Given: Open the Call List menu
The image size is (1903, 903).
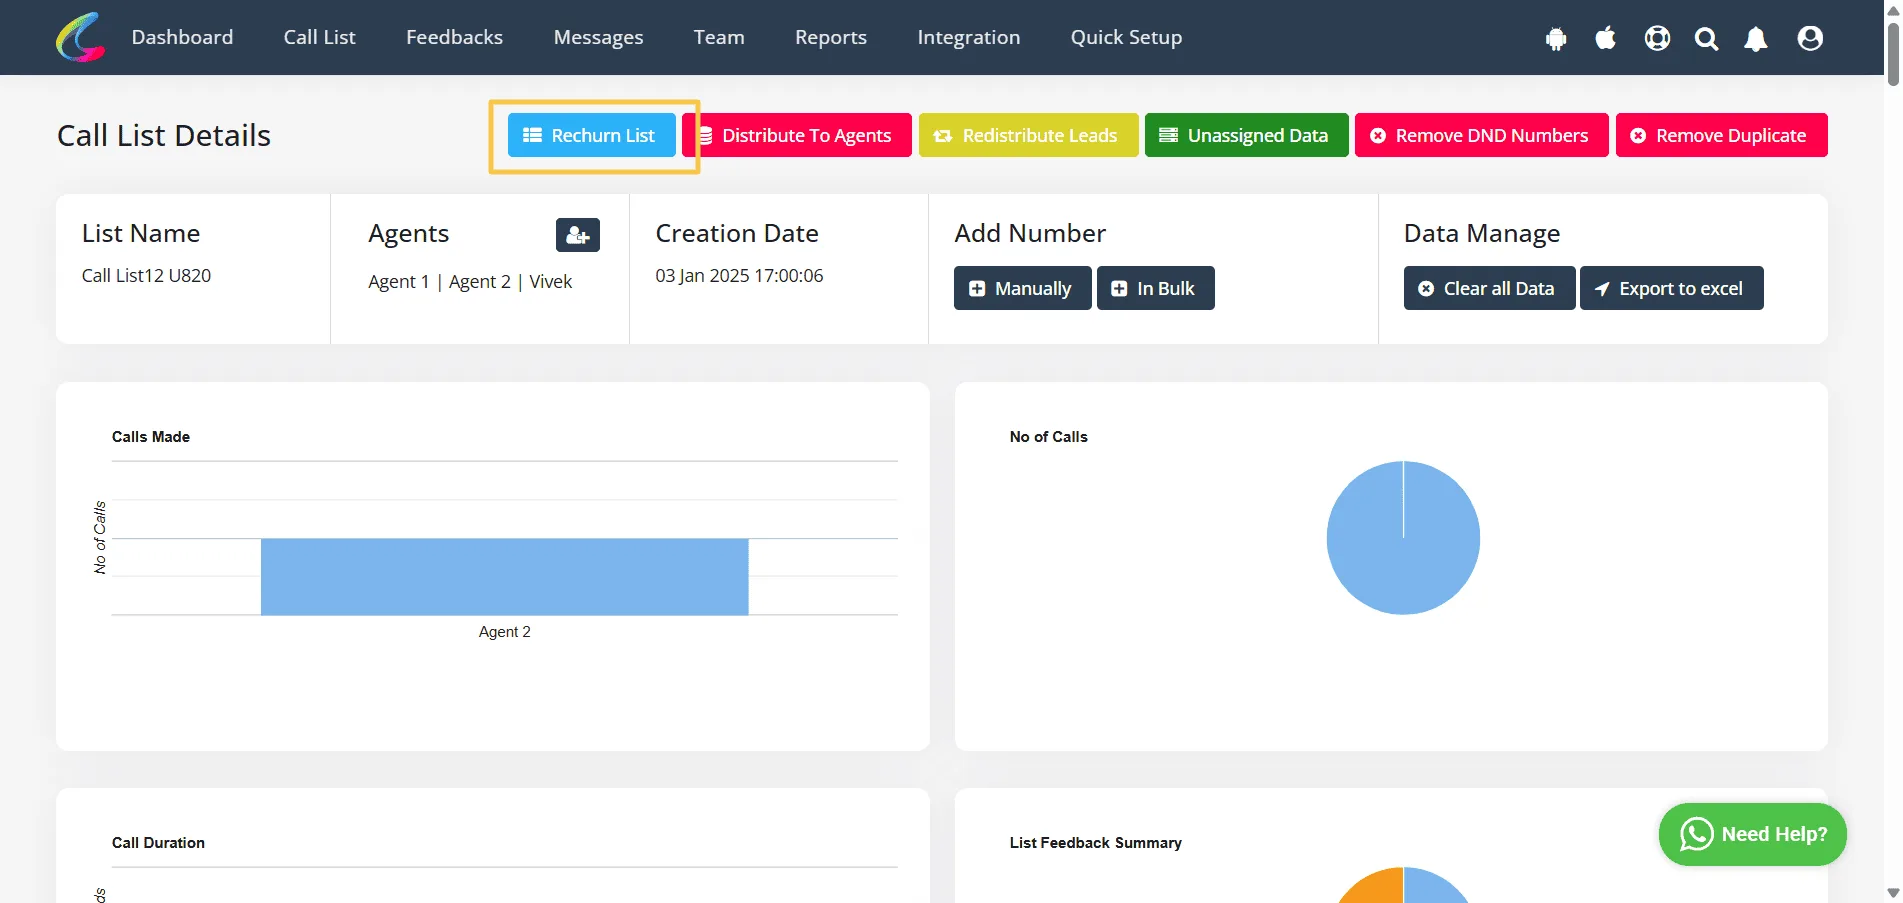Looking at the screenshot, I should [320, 37].
